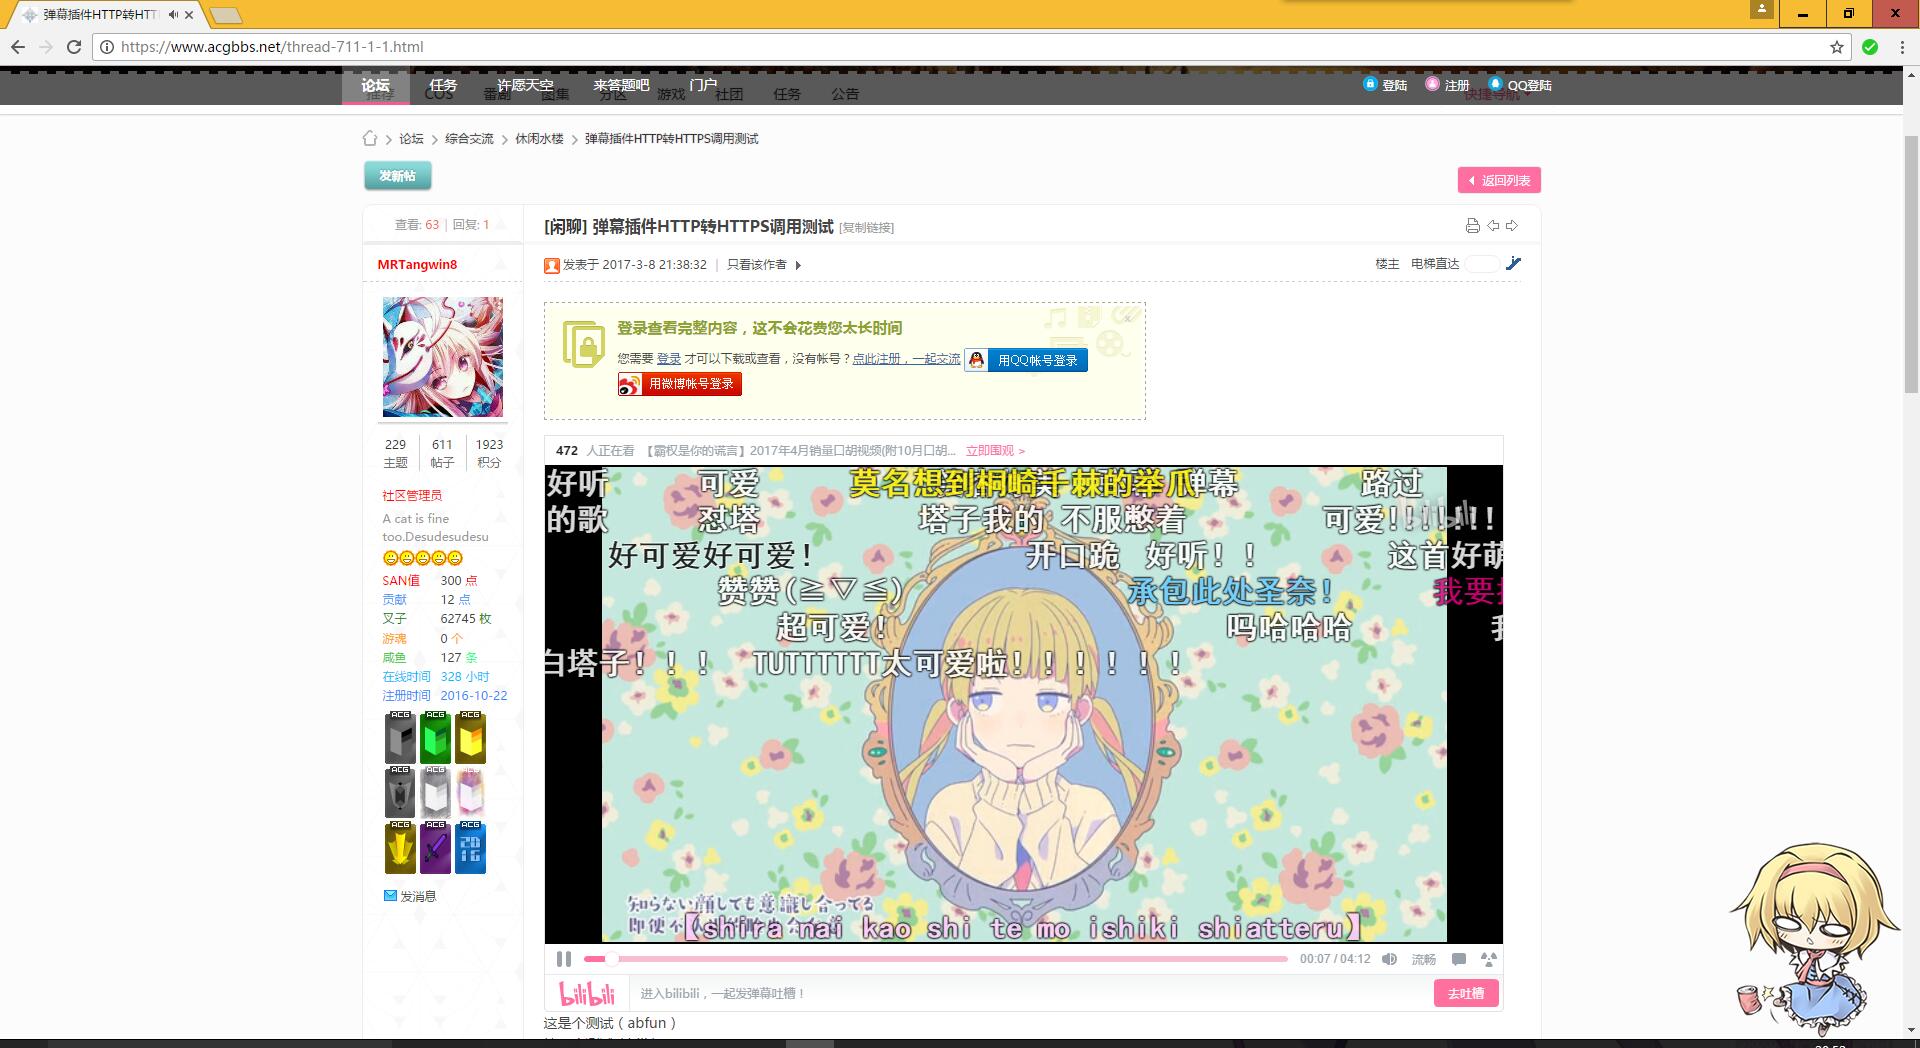The height and width of the screenshot is (1048, 1920).
Task: Open 休闲水楼 breadcrumb link
Action: click(539, 139)
